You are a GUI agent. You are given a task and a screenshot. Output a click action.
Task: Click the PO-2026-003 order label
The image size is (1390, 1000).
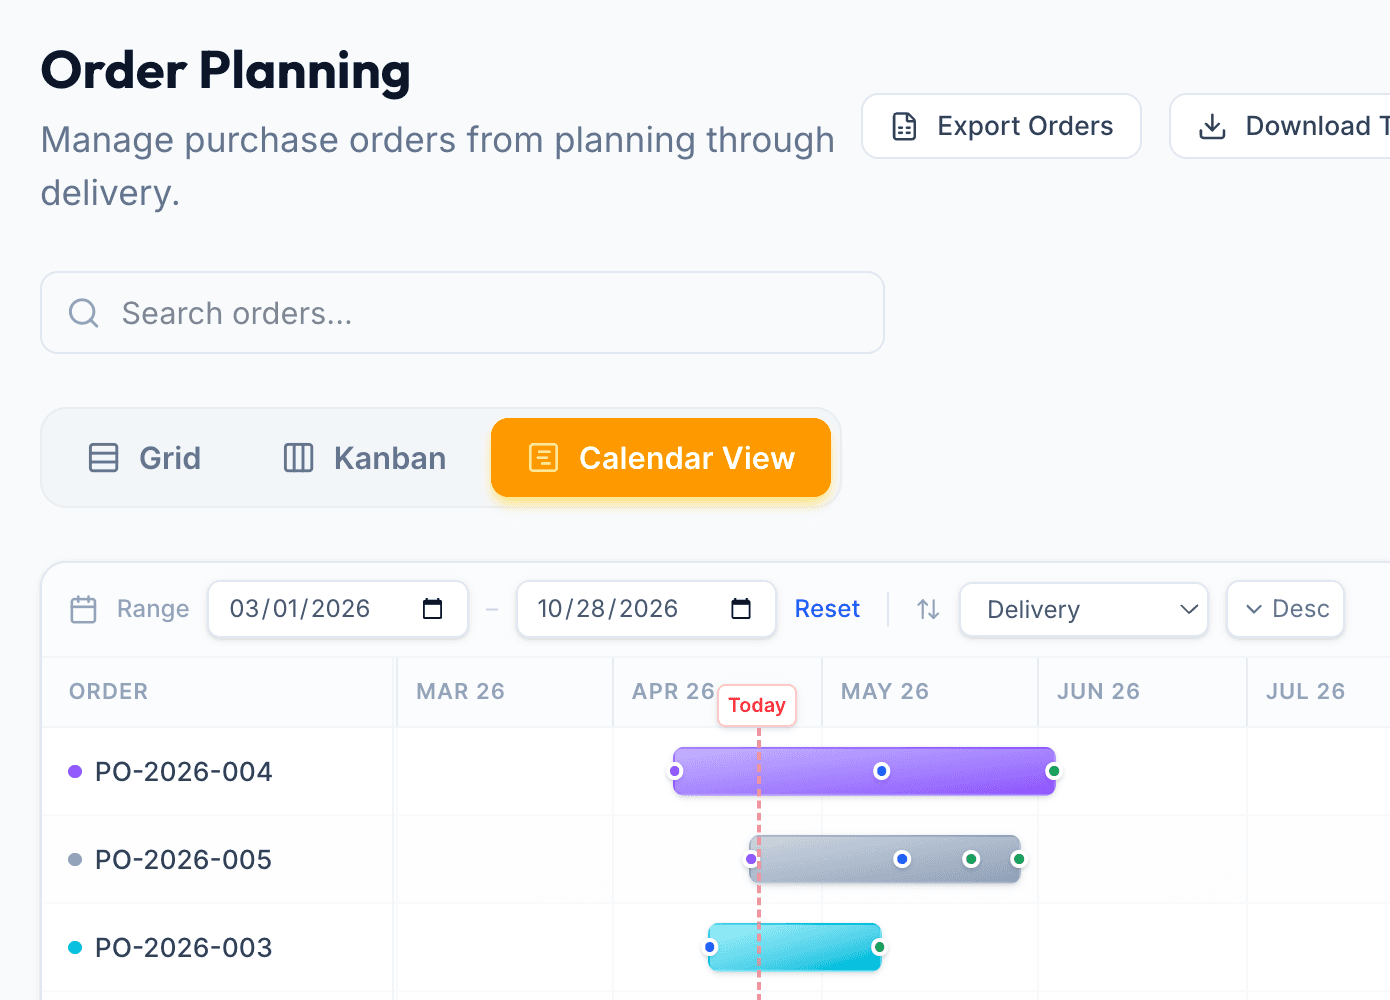(x=183, y=948)
